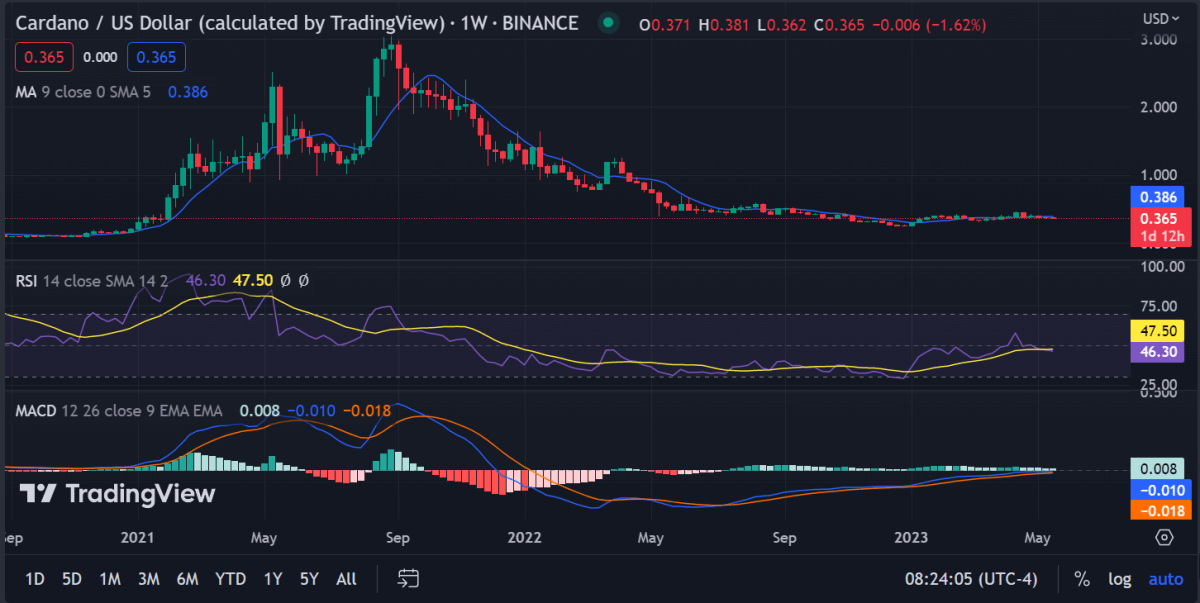Select the 5D time range

click(x=71, y=578)
